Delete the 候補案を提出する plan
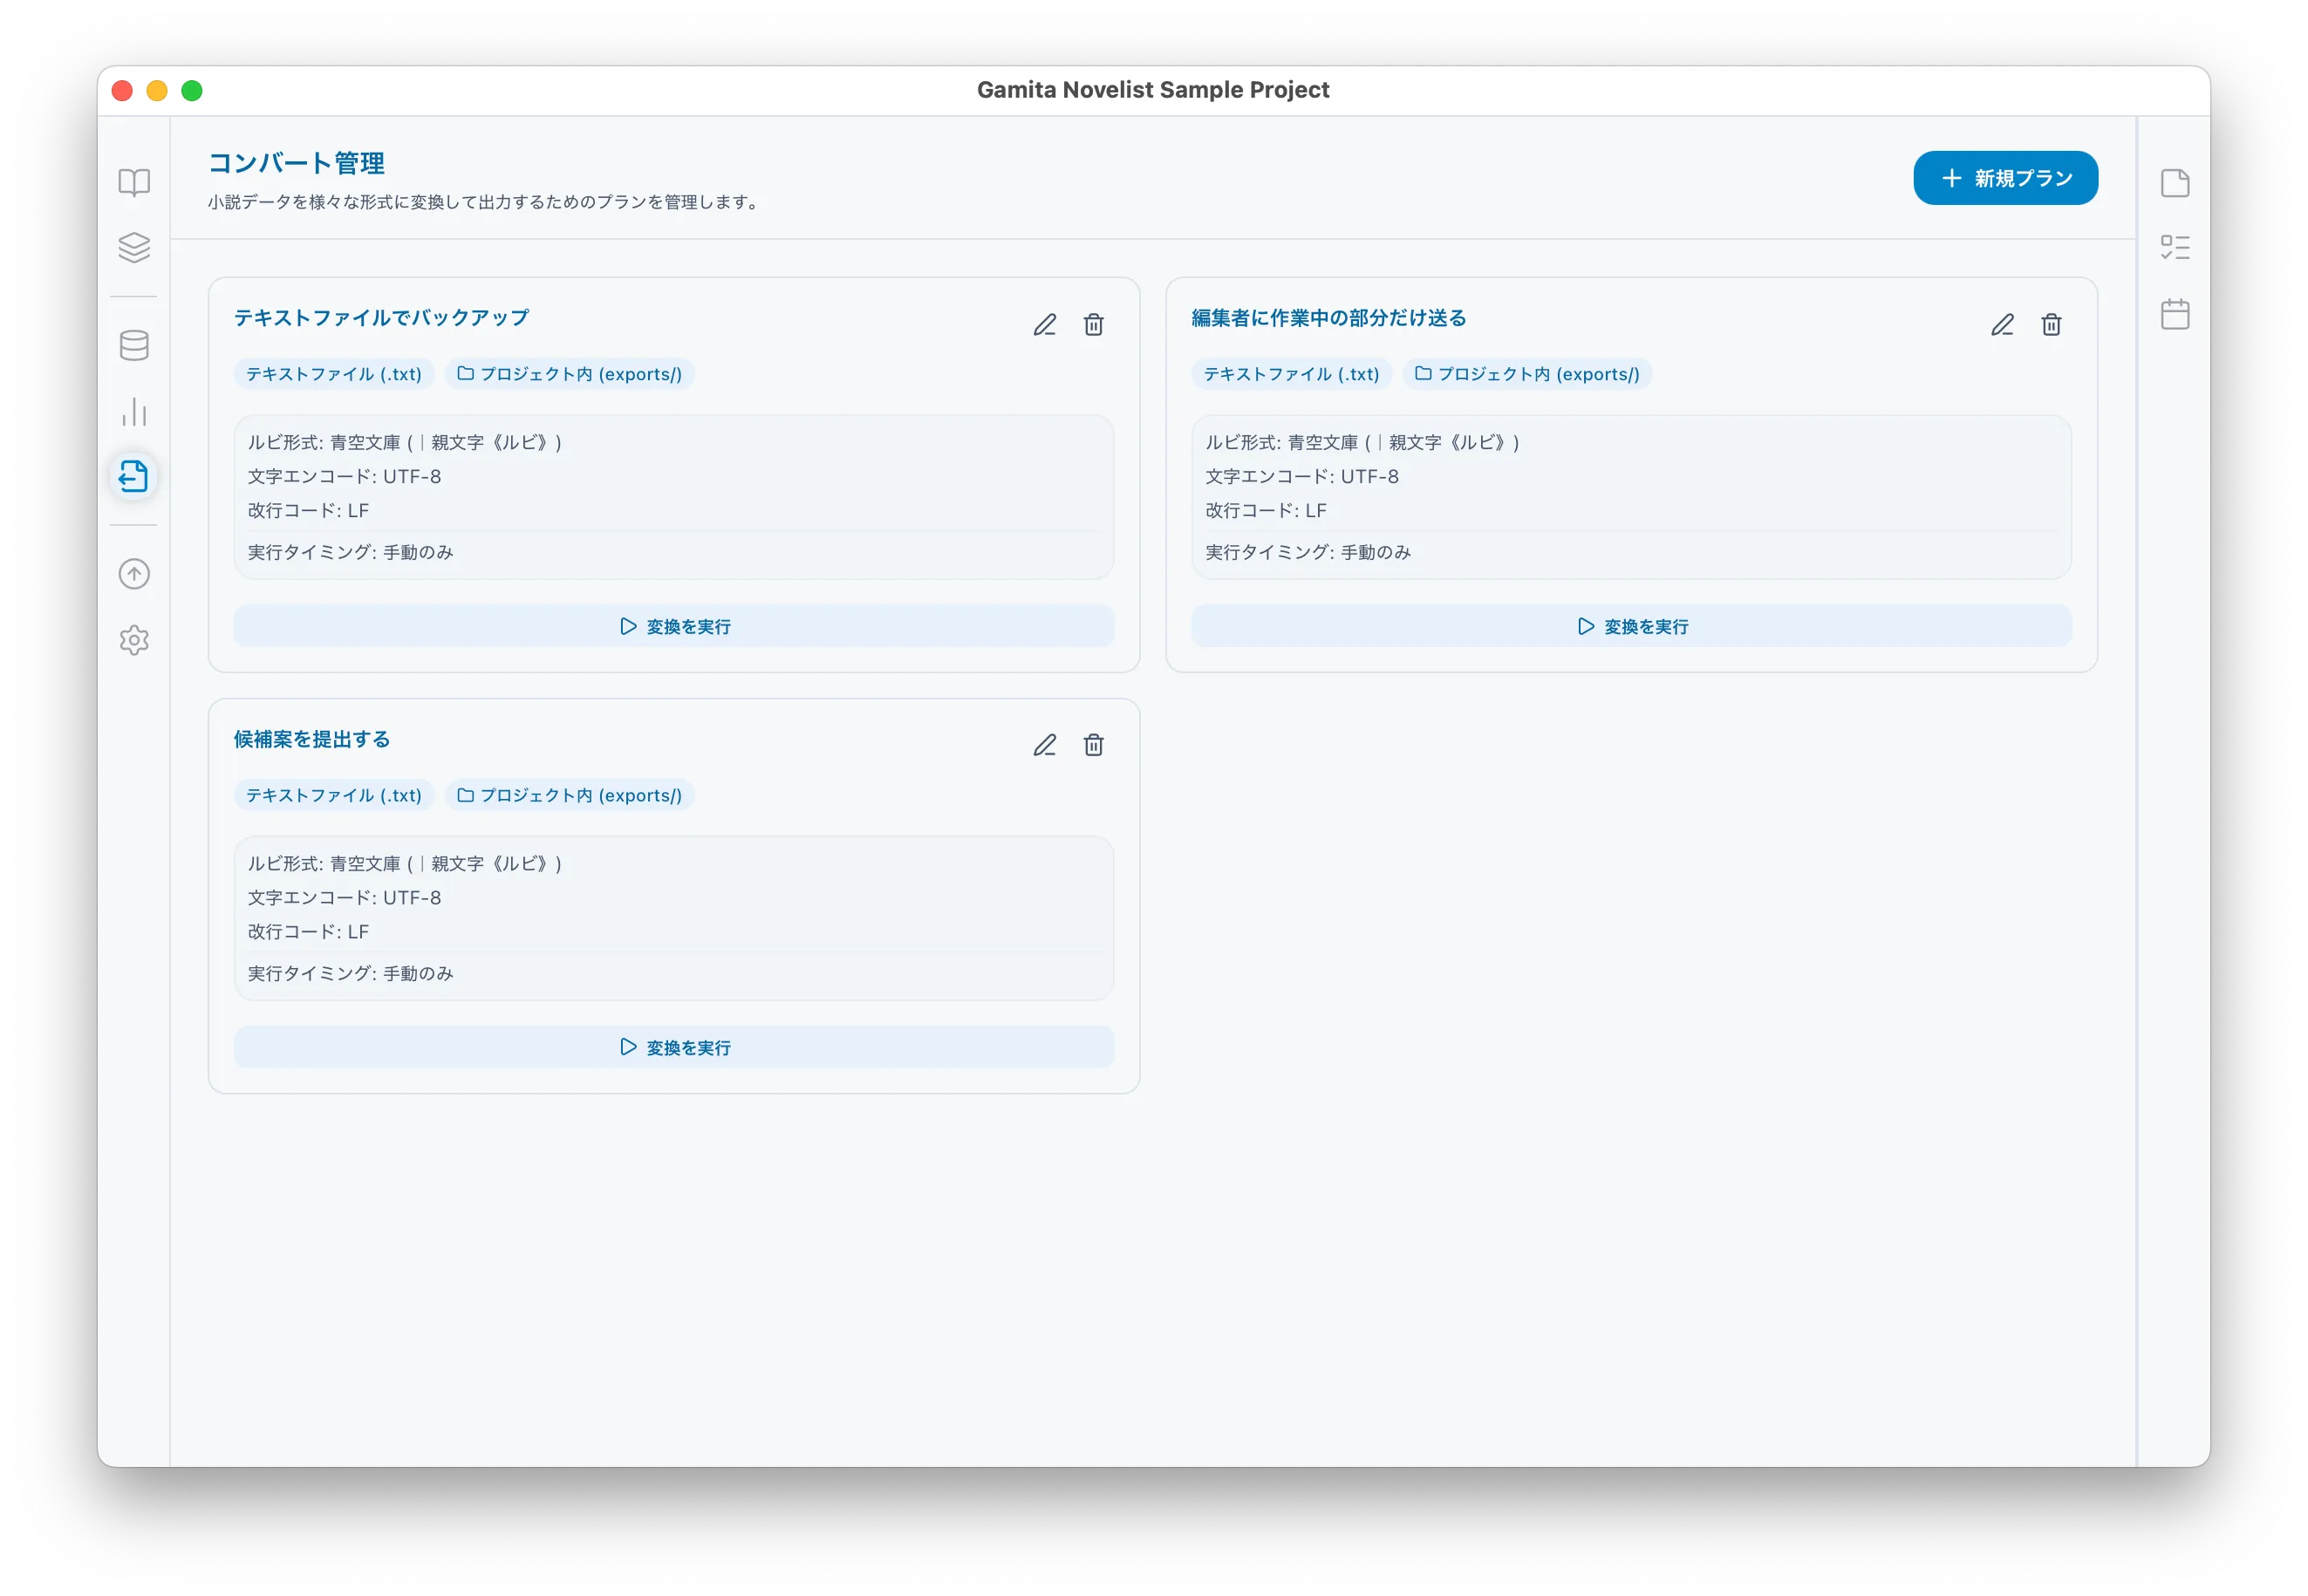 [x=1093, y=746]
